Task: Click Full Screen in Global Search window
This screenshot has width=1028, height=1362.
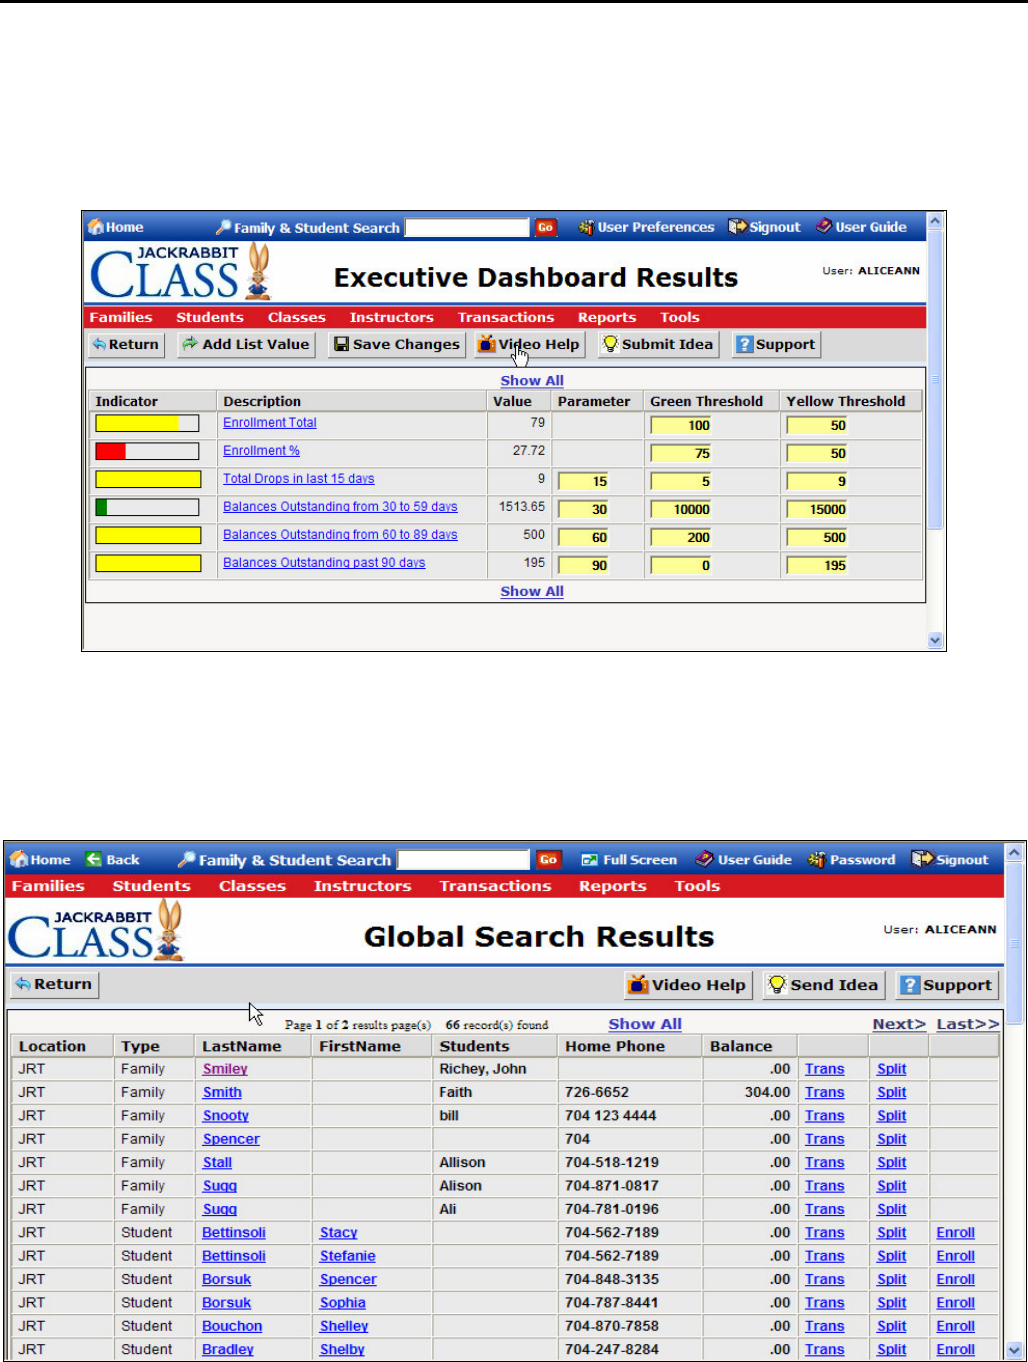Action: point(630,859)
